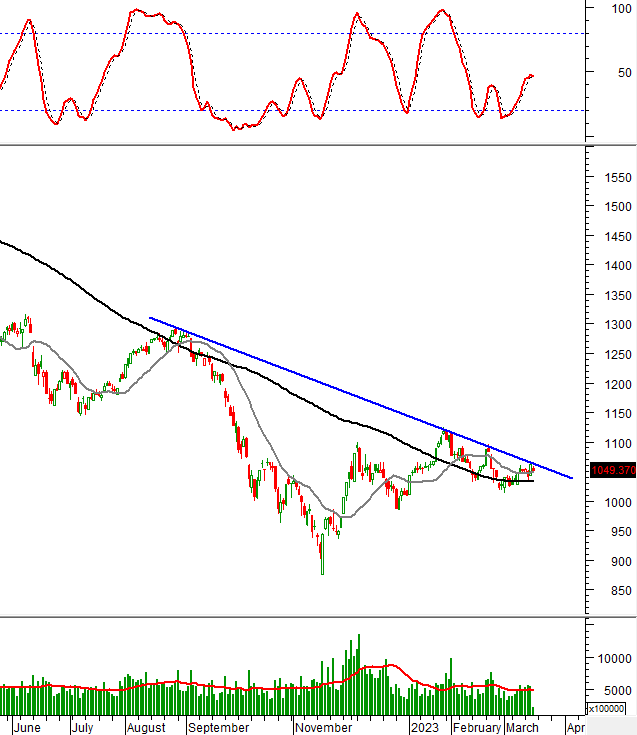
Task: Click the 1000 price axis label
Action: (x=618, y=502)
